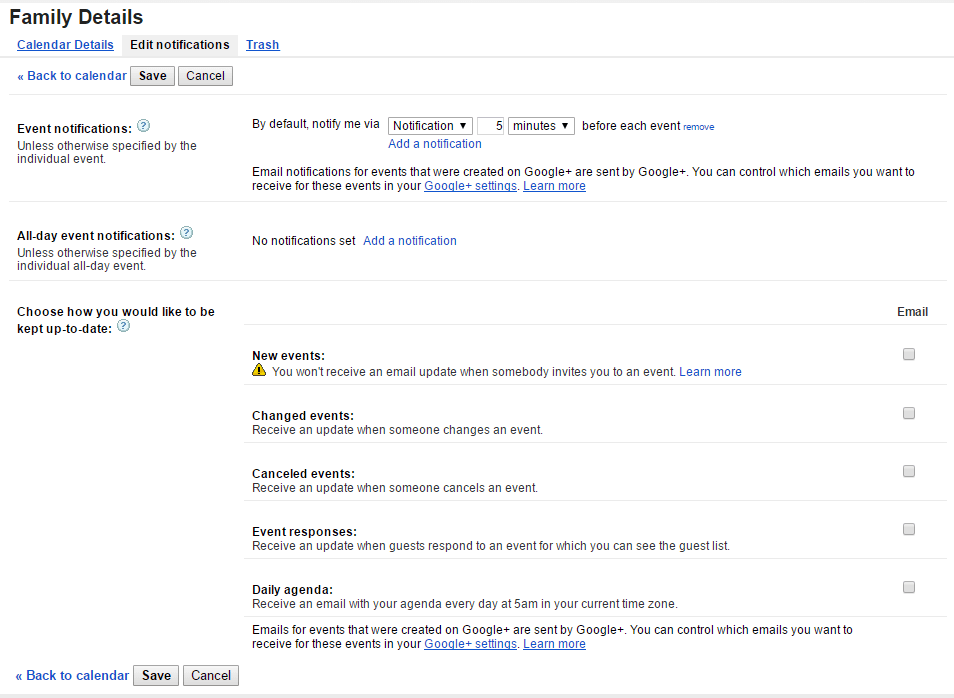Click the yellow warning icon under New events
Viewport: 954px width, 698px height.
point(259,371)
